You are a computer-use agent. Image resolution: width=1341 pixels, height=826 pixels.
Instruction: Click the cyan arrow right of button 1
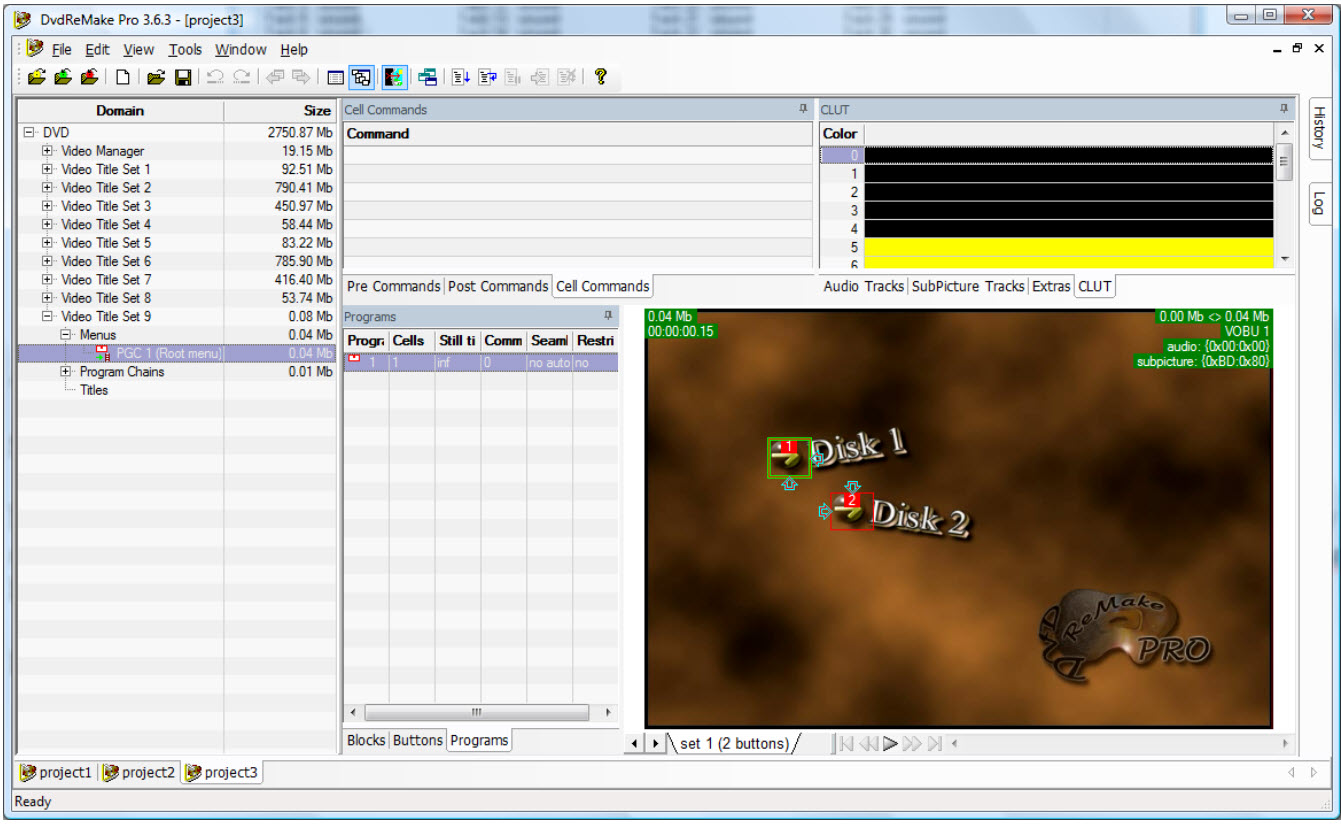click(817, 458)
